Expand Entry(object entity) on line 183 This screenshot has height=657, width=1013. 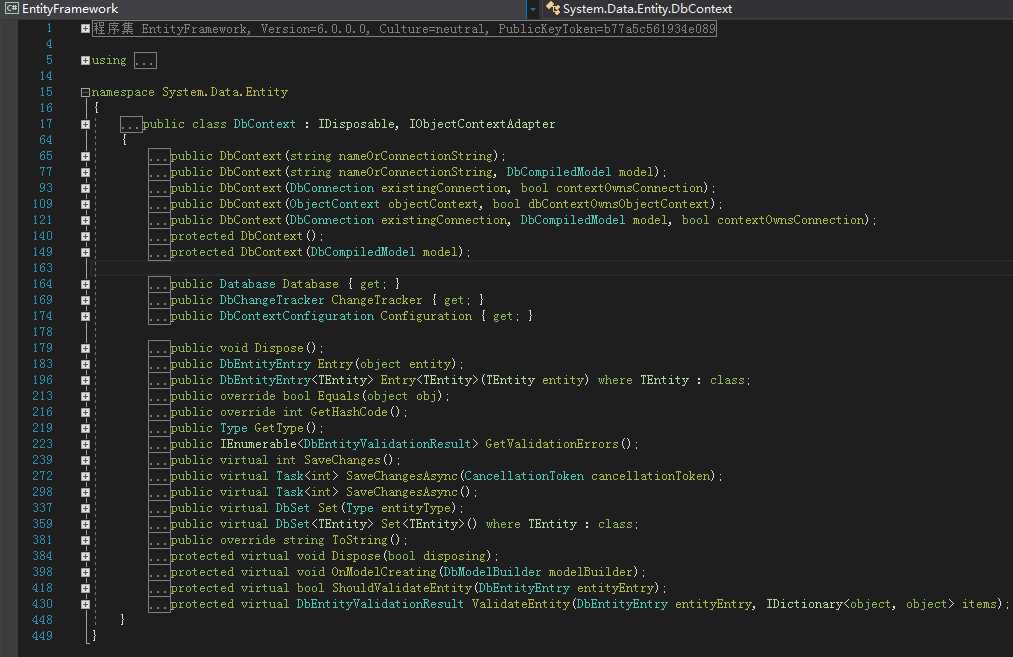click(85, 364)
